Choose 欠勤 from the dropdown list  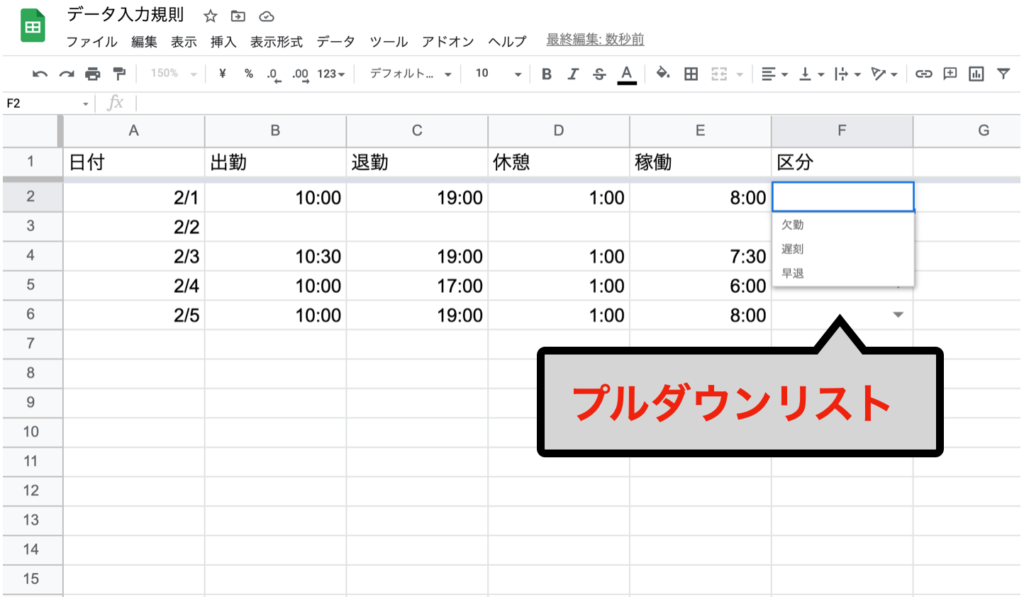click(x=842, y=225)
